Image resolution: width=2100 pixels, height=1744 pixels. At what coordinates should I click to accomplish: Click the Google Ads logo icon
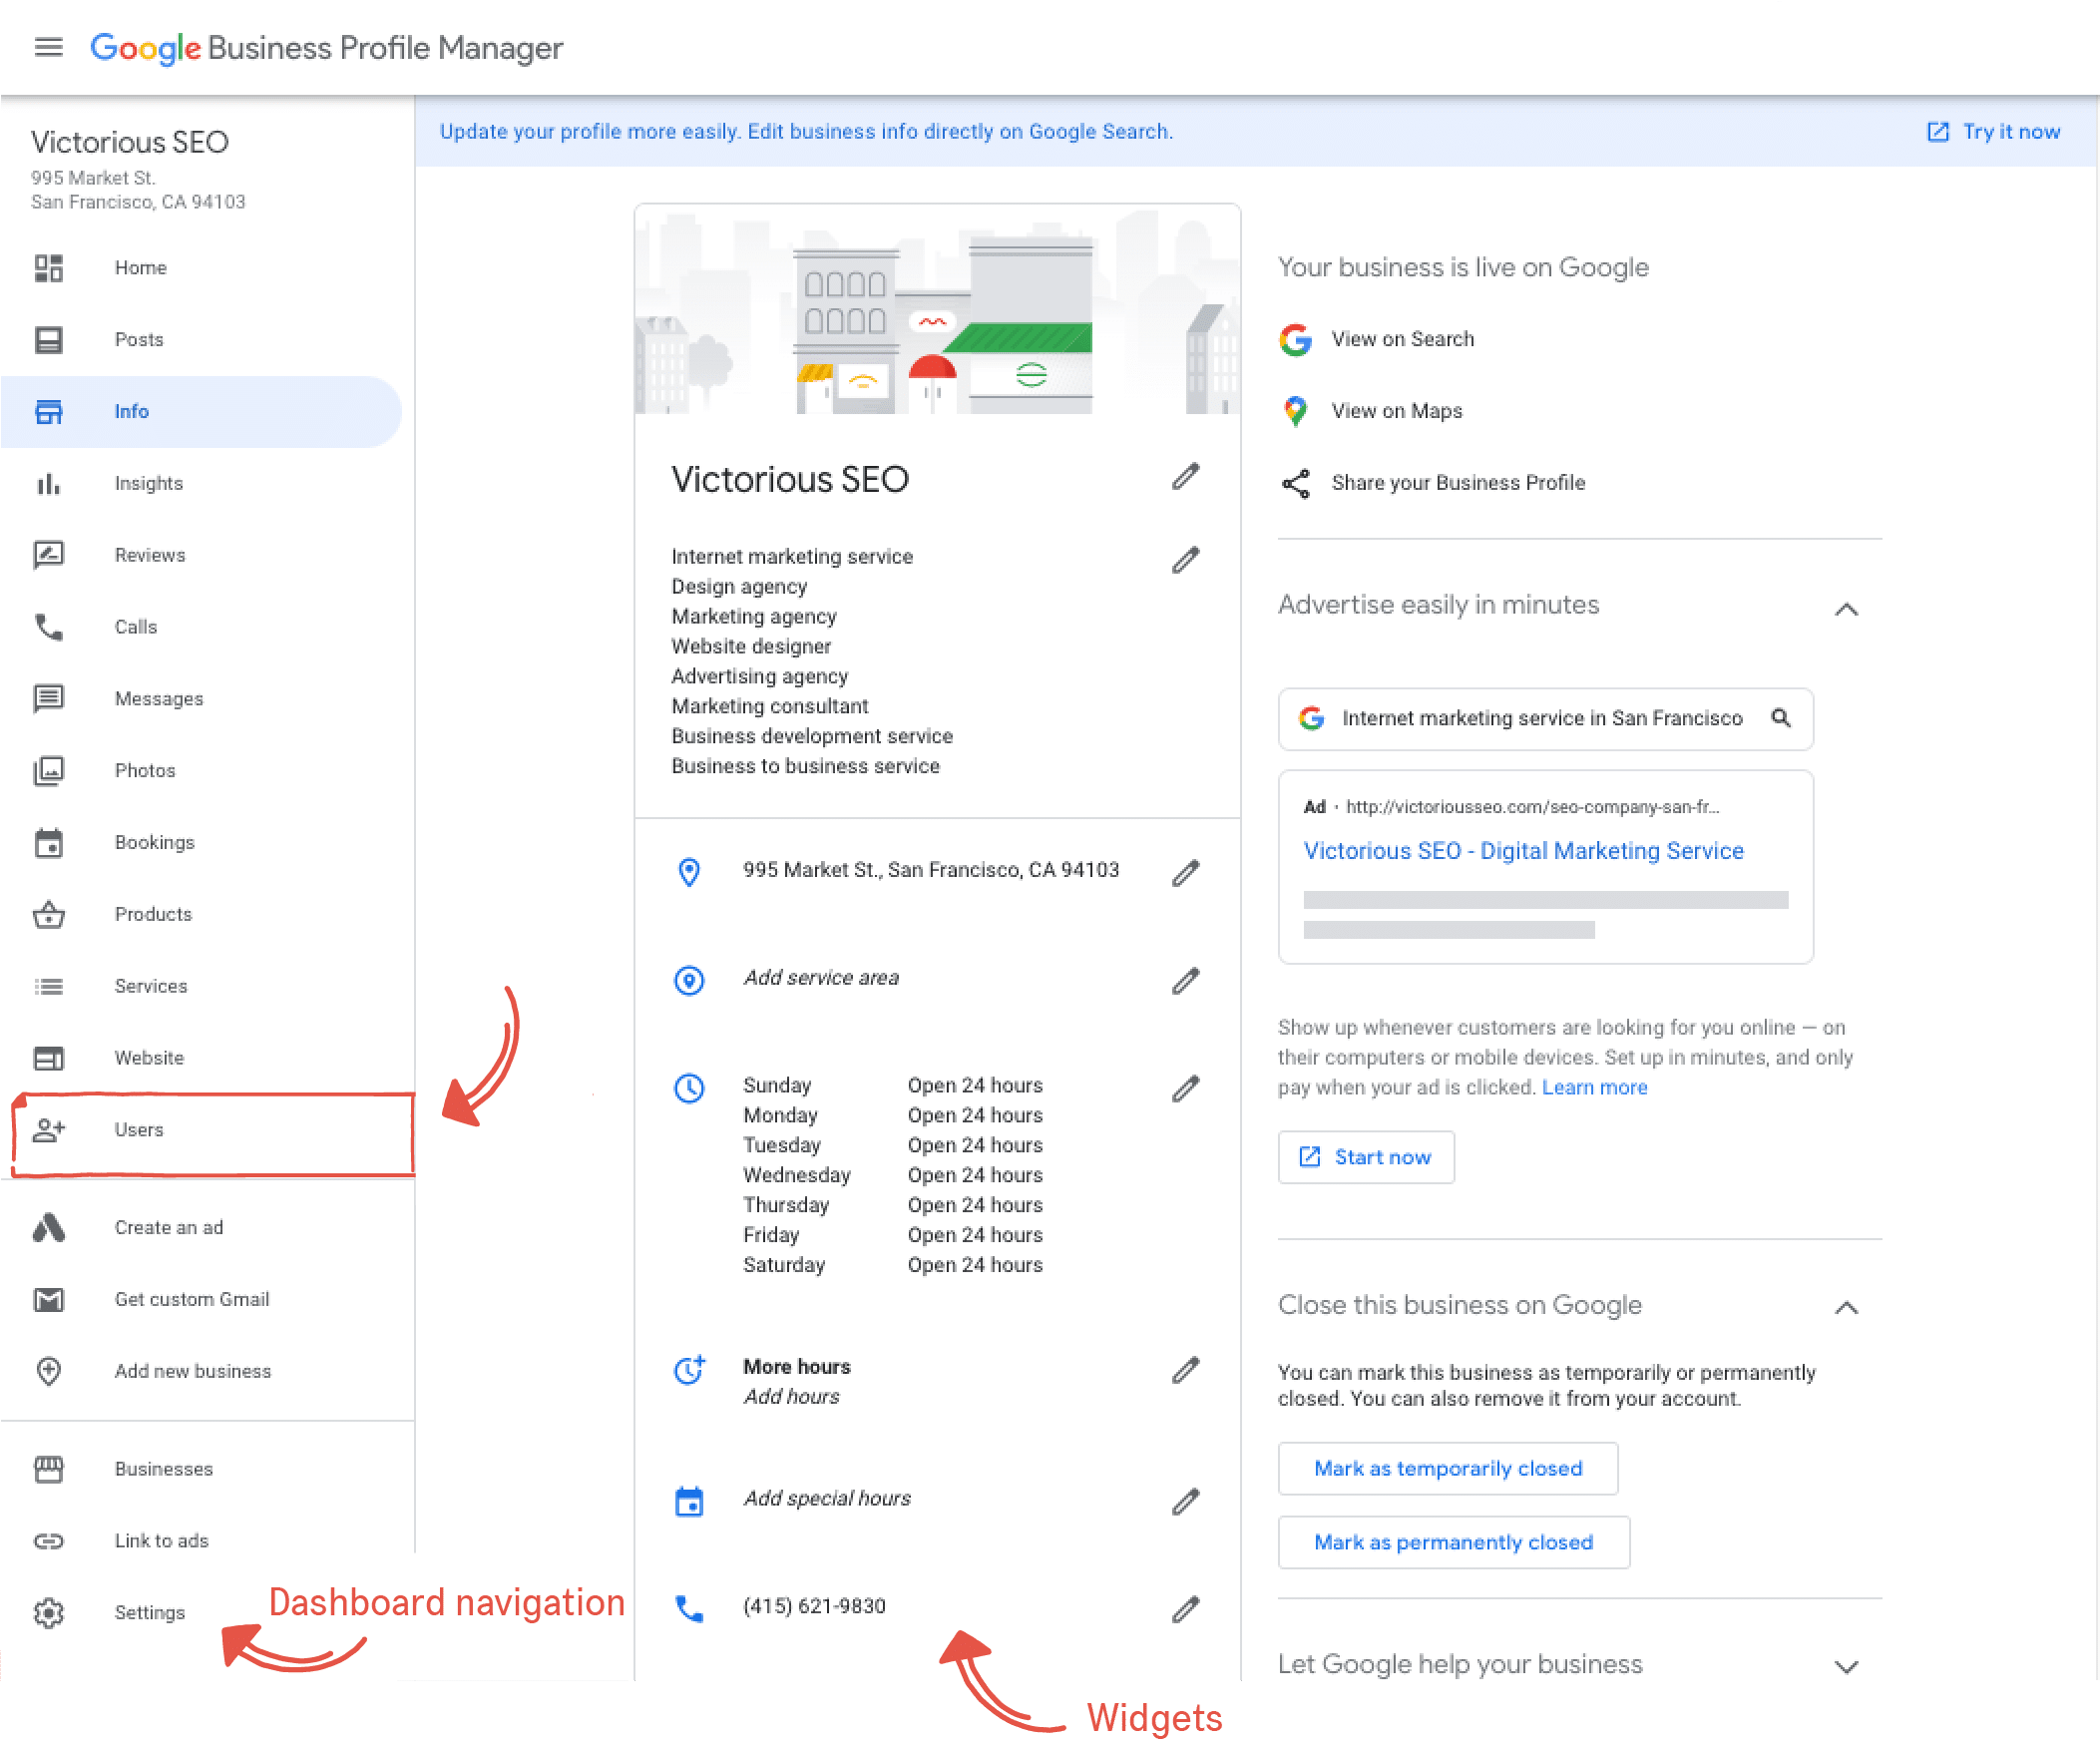coord(48,1228)
